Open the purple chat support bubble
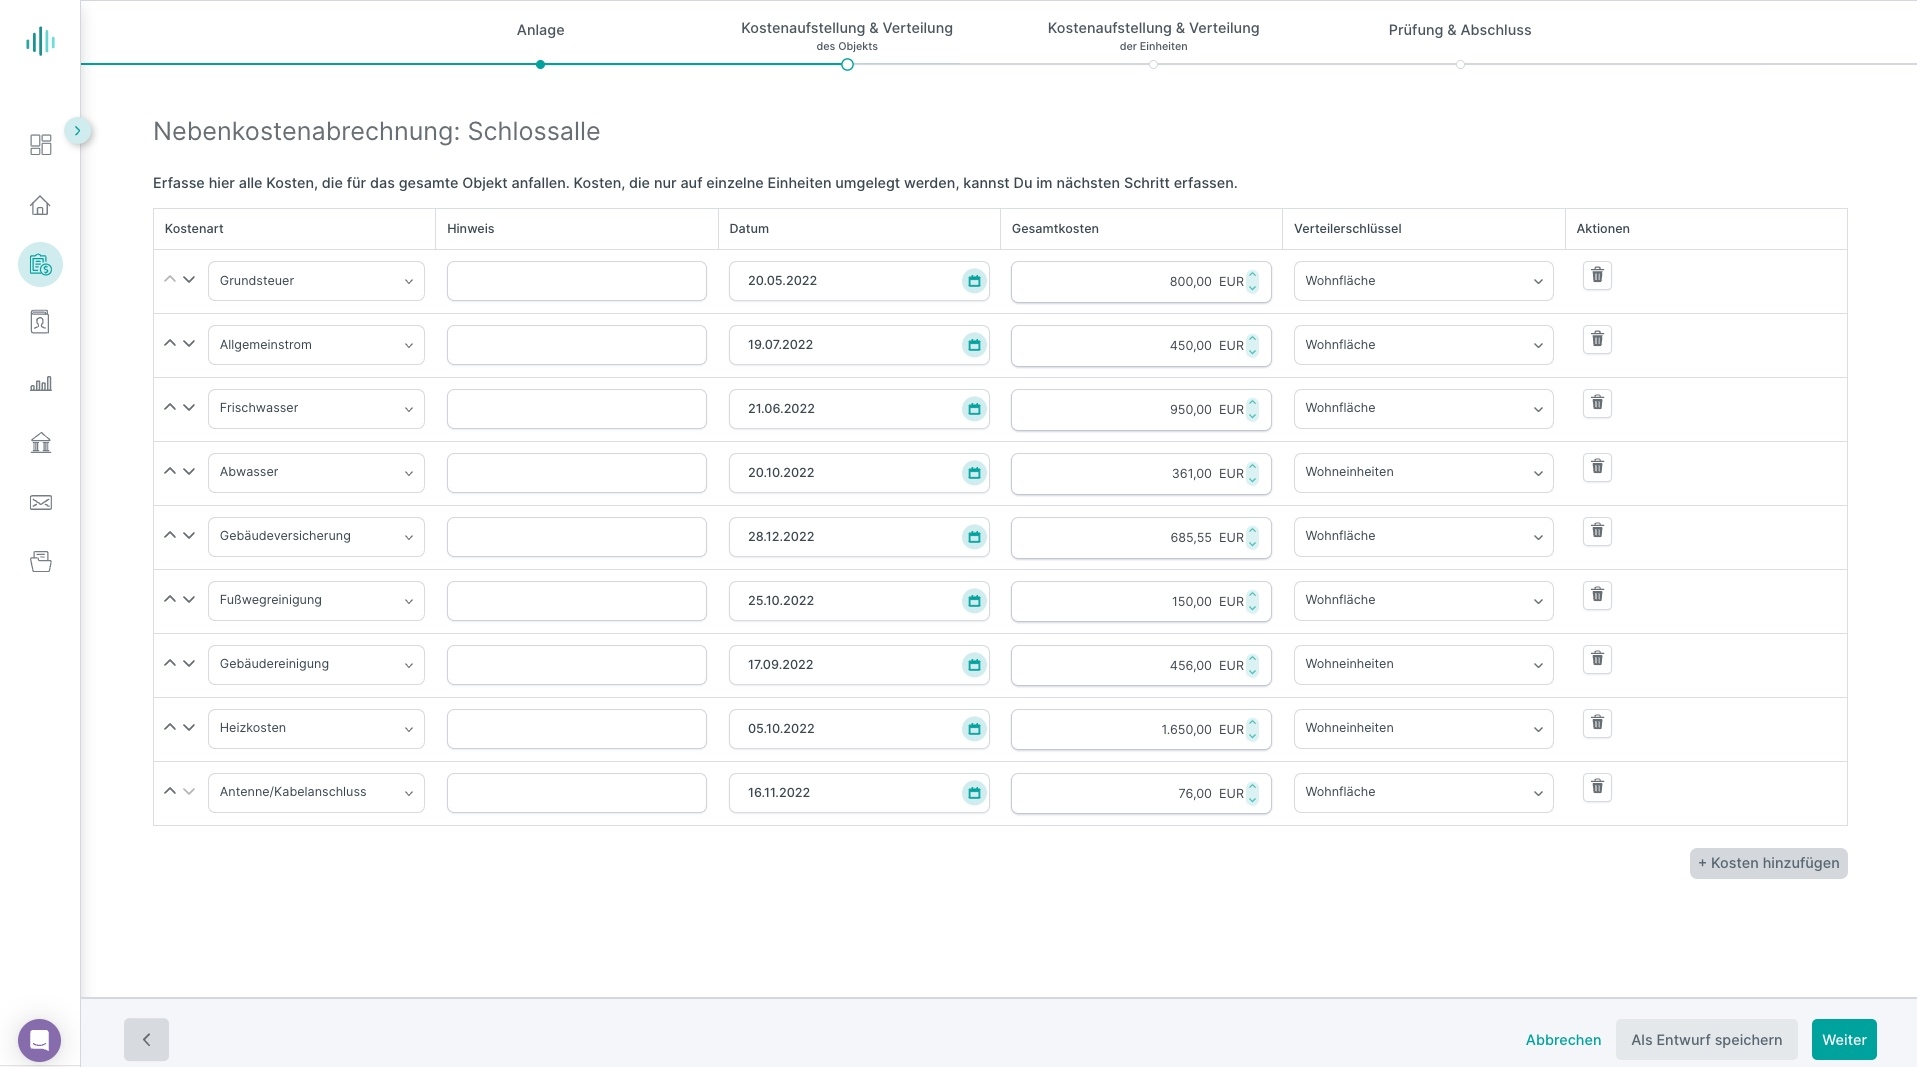Screen dimensions: 1917x1067 pos(40,1040)
